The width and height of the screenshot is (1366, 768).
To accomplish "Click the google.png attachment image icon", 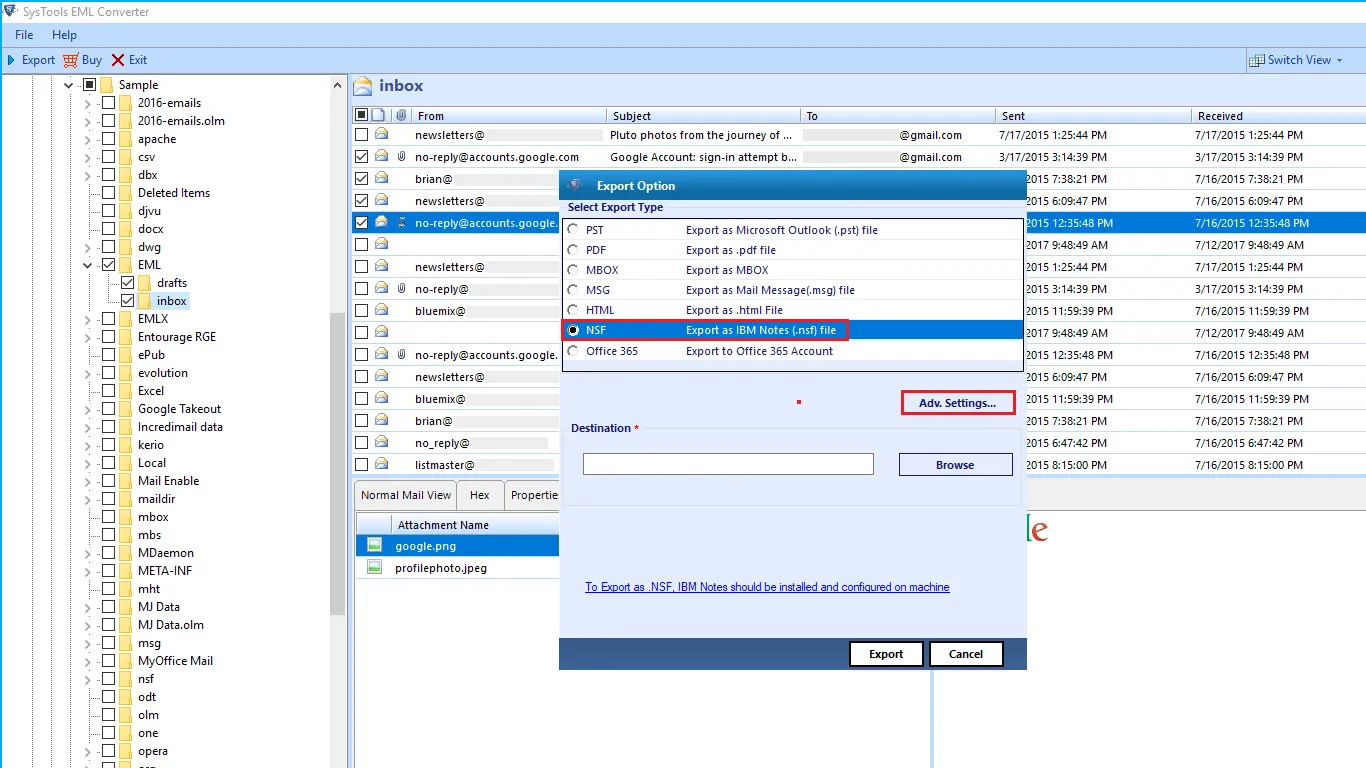I will [x=375, y=546].
